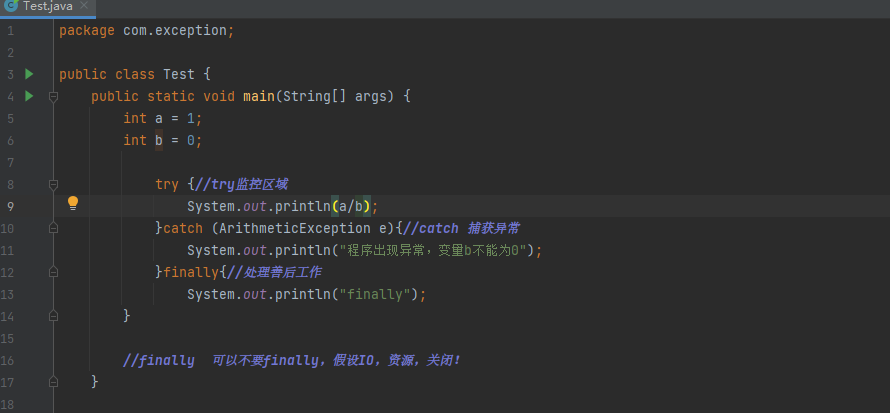Click the main method name
Image resolution: width=890 pixels, height=413 pixels.
pyautogui.click(x=258, y=96)
